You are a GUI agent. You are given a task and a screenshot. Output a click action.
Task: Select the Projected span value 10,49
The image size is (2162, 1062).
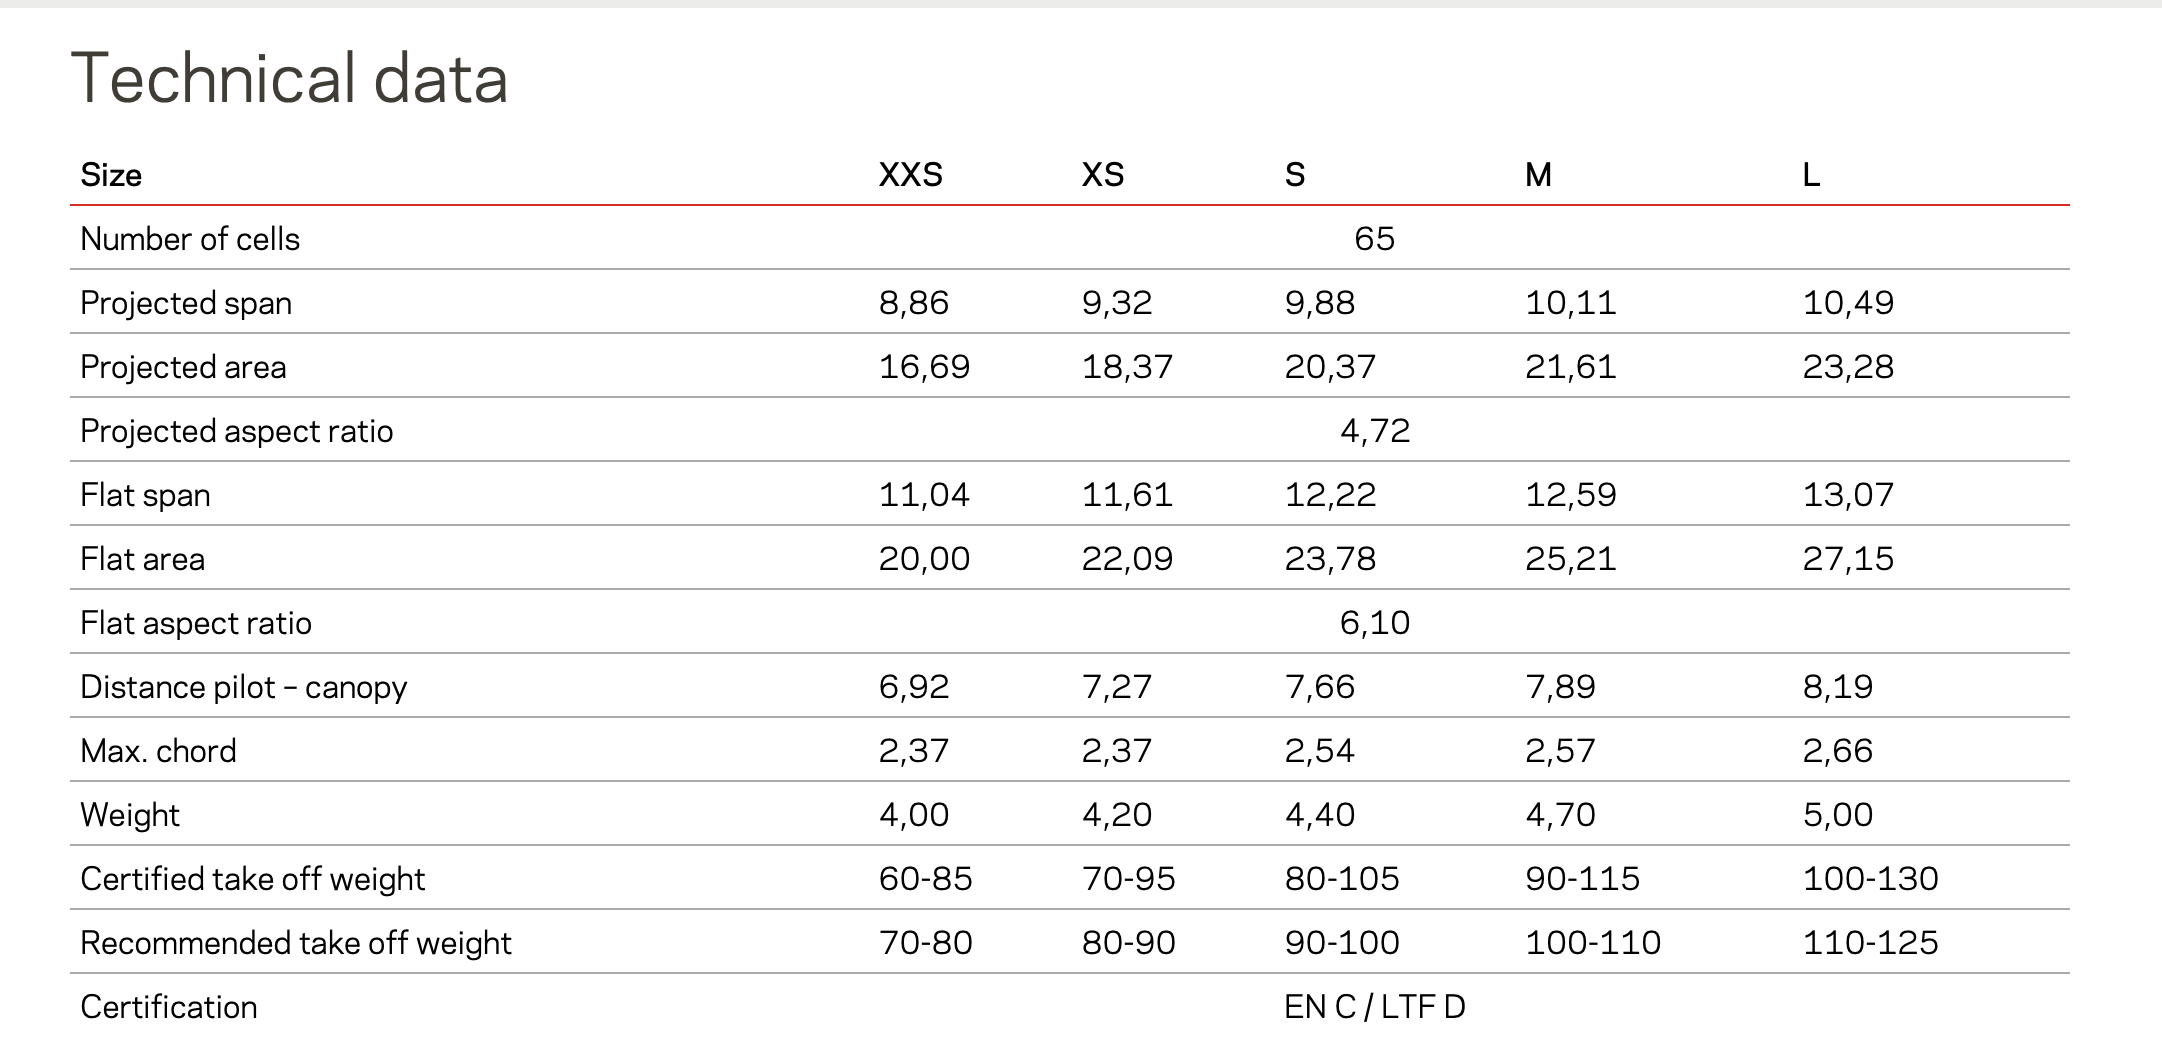pyautogui.click(x=1848, y=303)
